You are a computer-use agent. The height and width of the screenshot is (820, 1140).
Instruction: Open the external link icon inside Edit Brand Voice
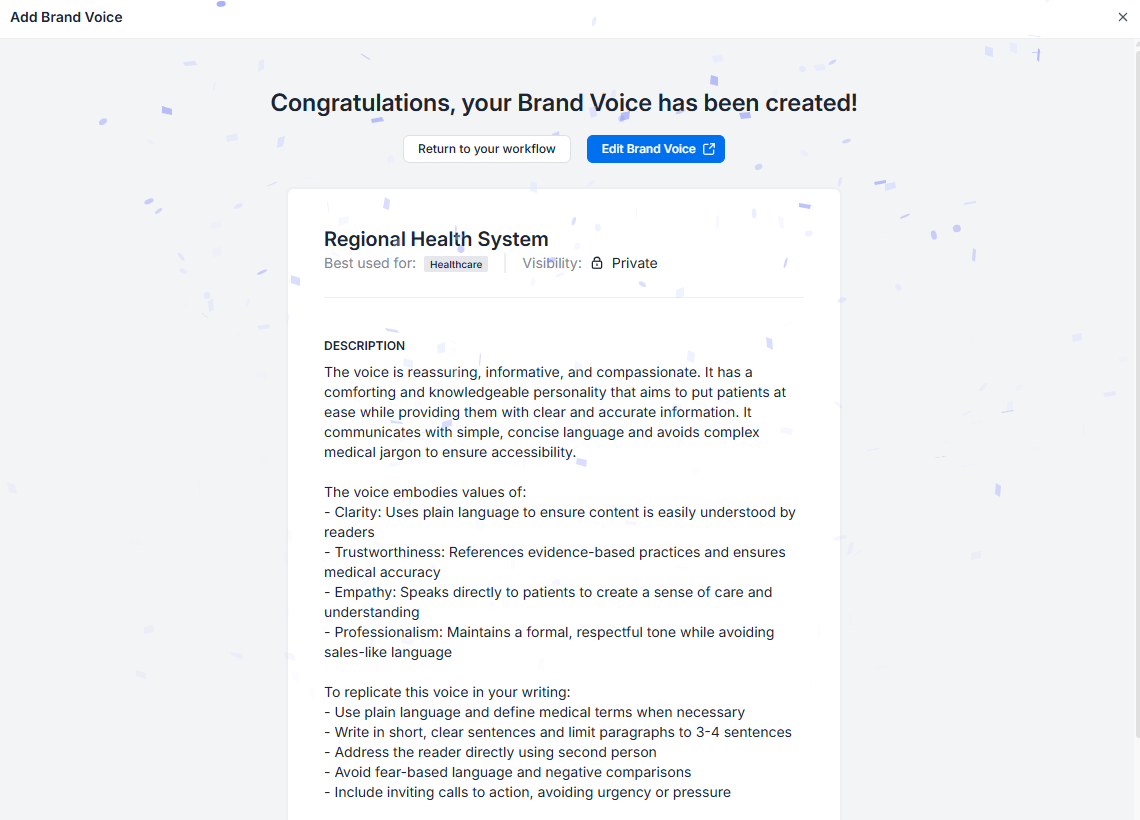click(x=709, y=148)
